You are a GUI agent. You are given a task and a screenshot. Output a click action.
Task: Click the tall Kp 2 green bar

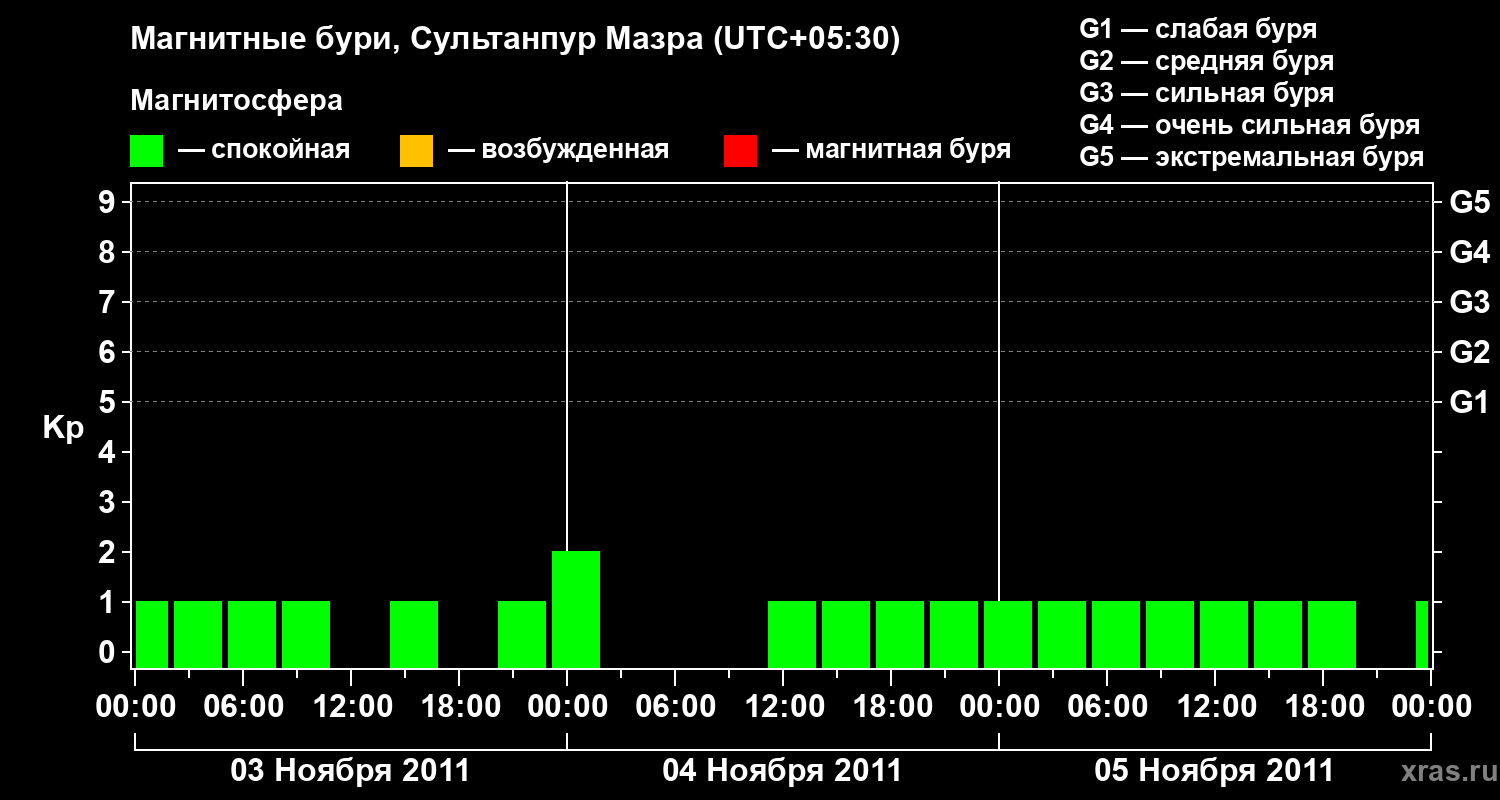(x=576, y=609)
